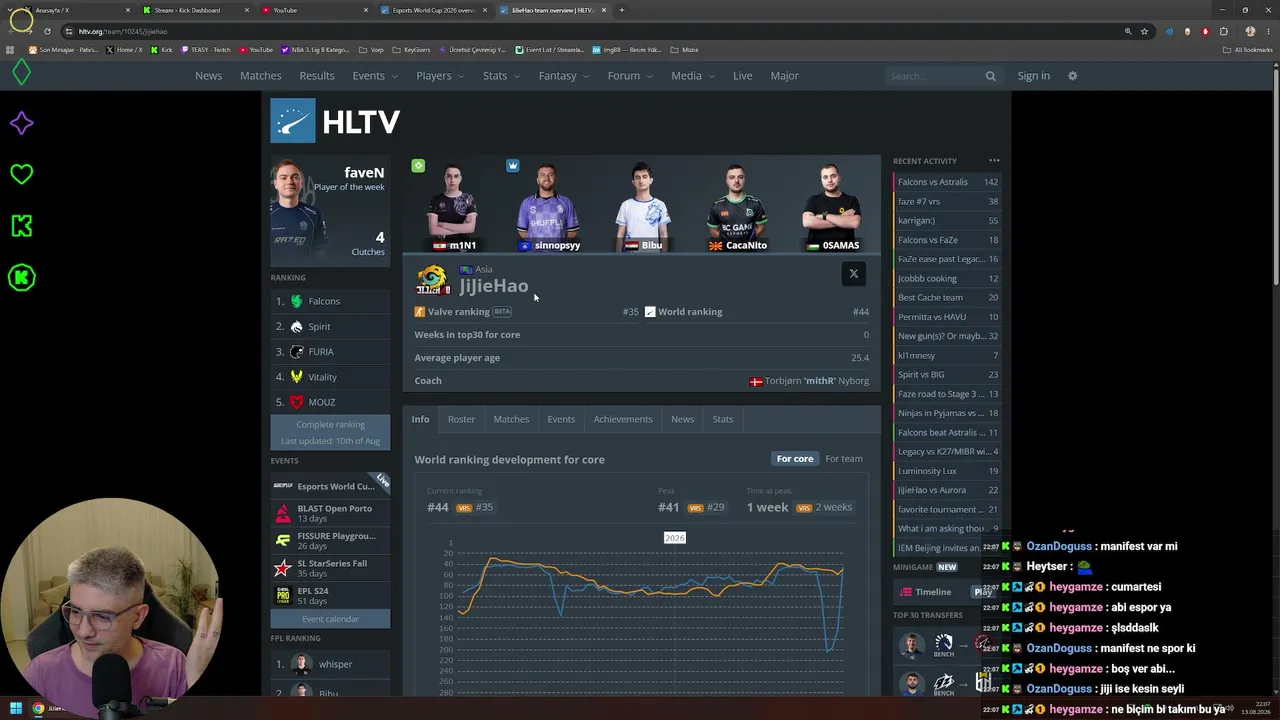
Task: Open Matches in the top navigation bar
Action: pos(260,76)
